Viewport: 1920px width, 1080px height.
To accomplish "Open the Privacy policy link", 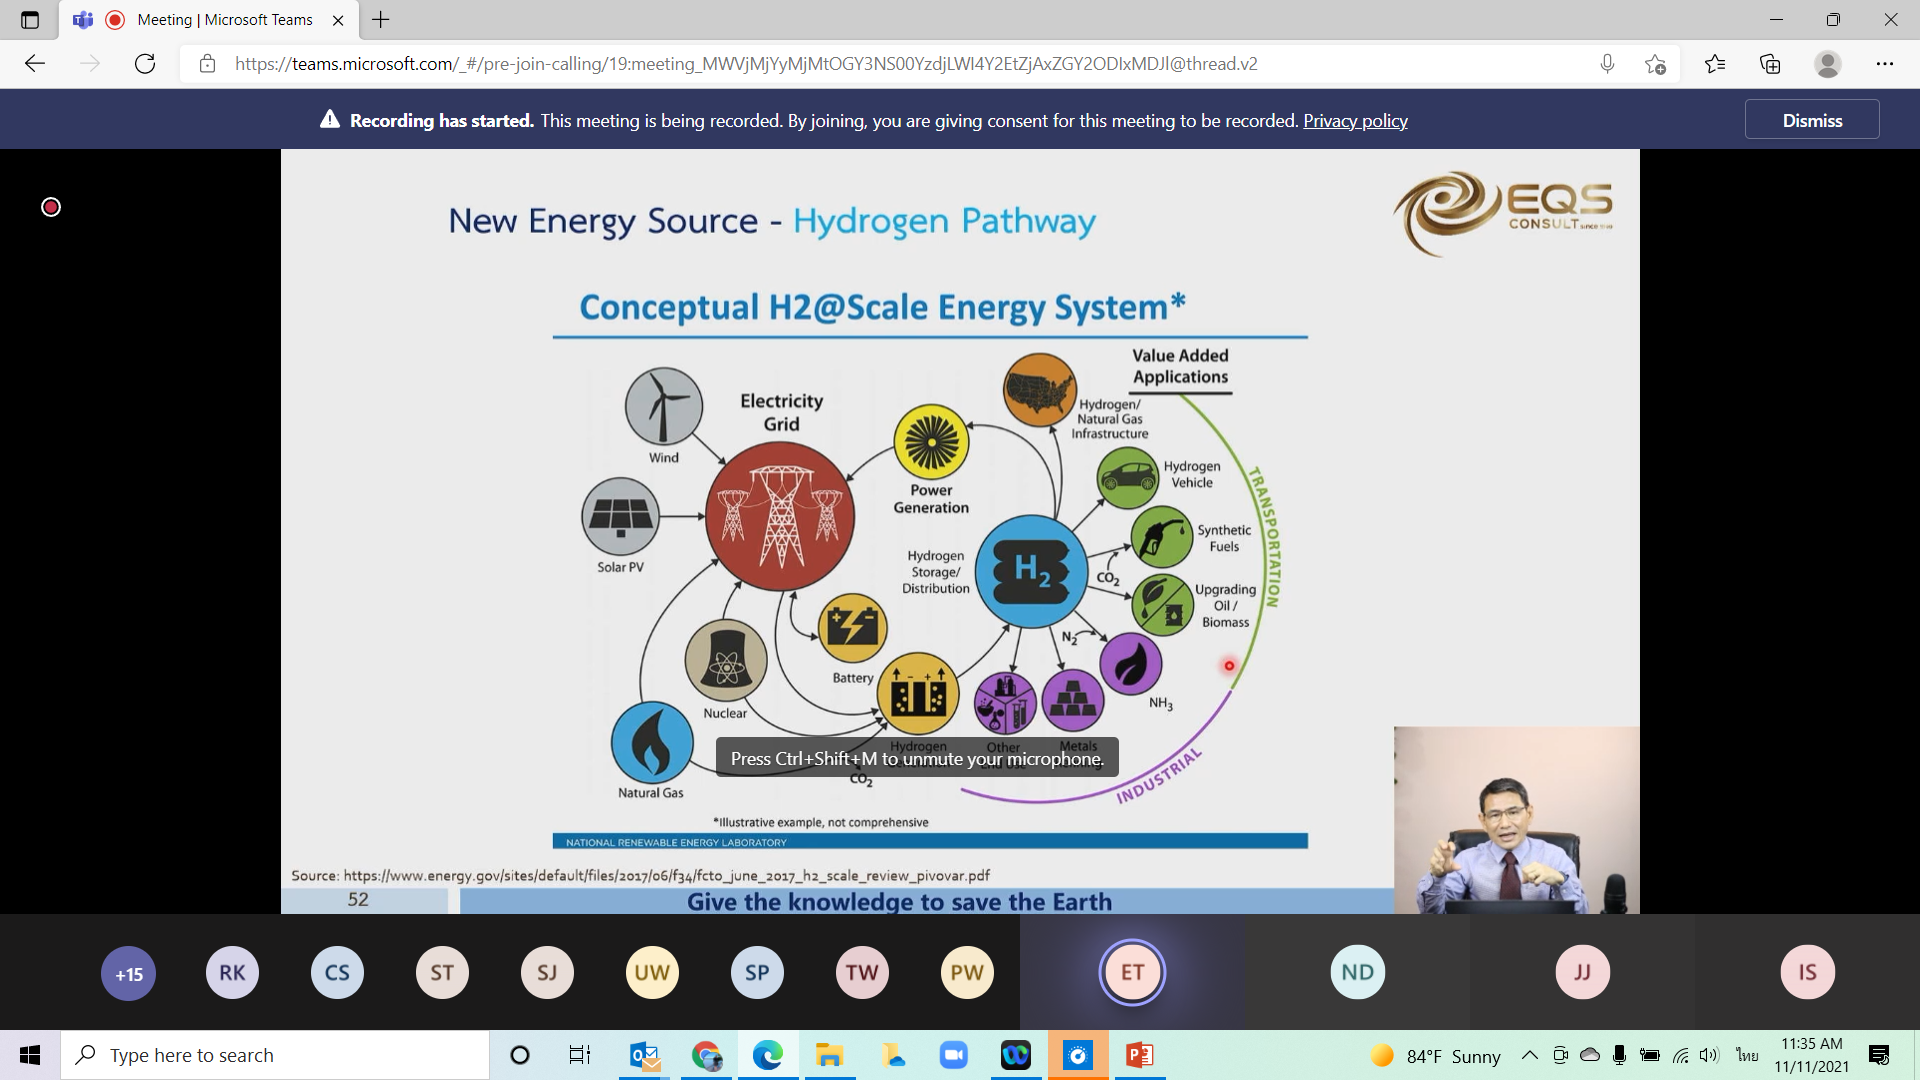I will point(1355,120).
